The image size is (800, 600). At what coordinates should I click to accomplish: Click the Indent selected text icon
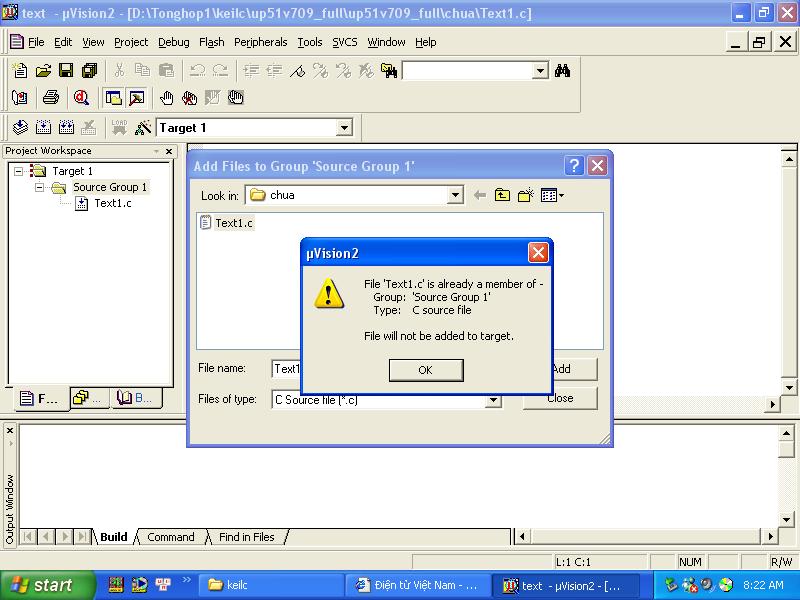(x=251, y=70)
